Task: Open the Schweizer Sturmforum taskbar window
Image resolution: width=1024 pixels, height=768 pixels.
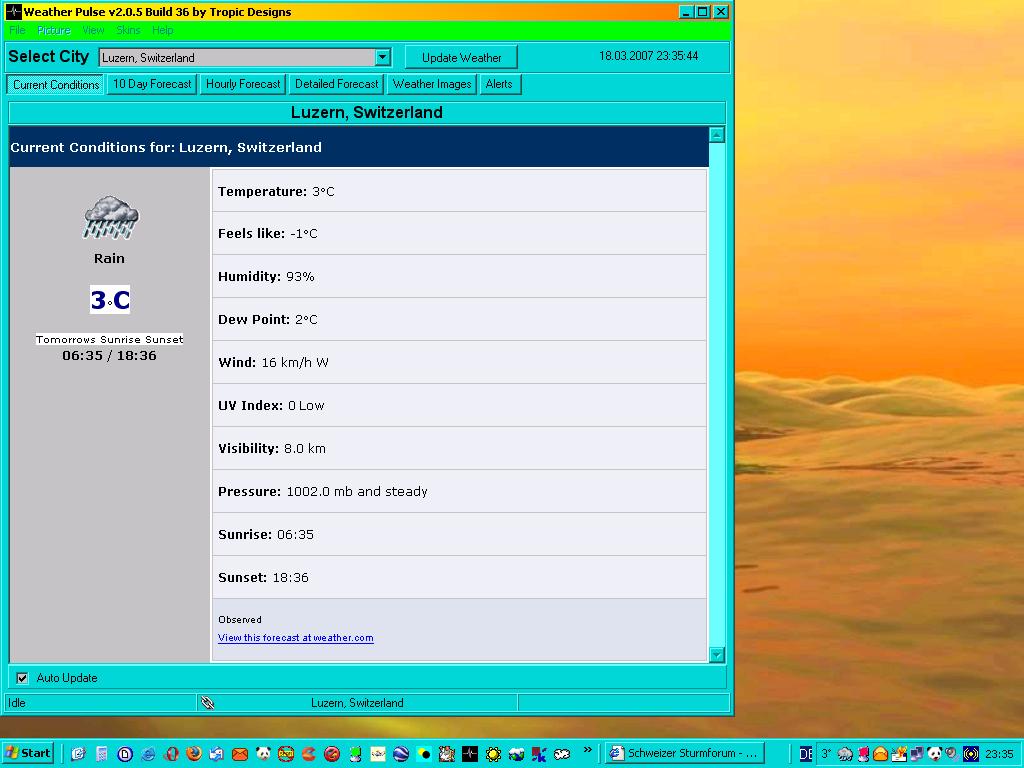Action: click(685, 754)
